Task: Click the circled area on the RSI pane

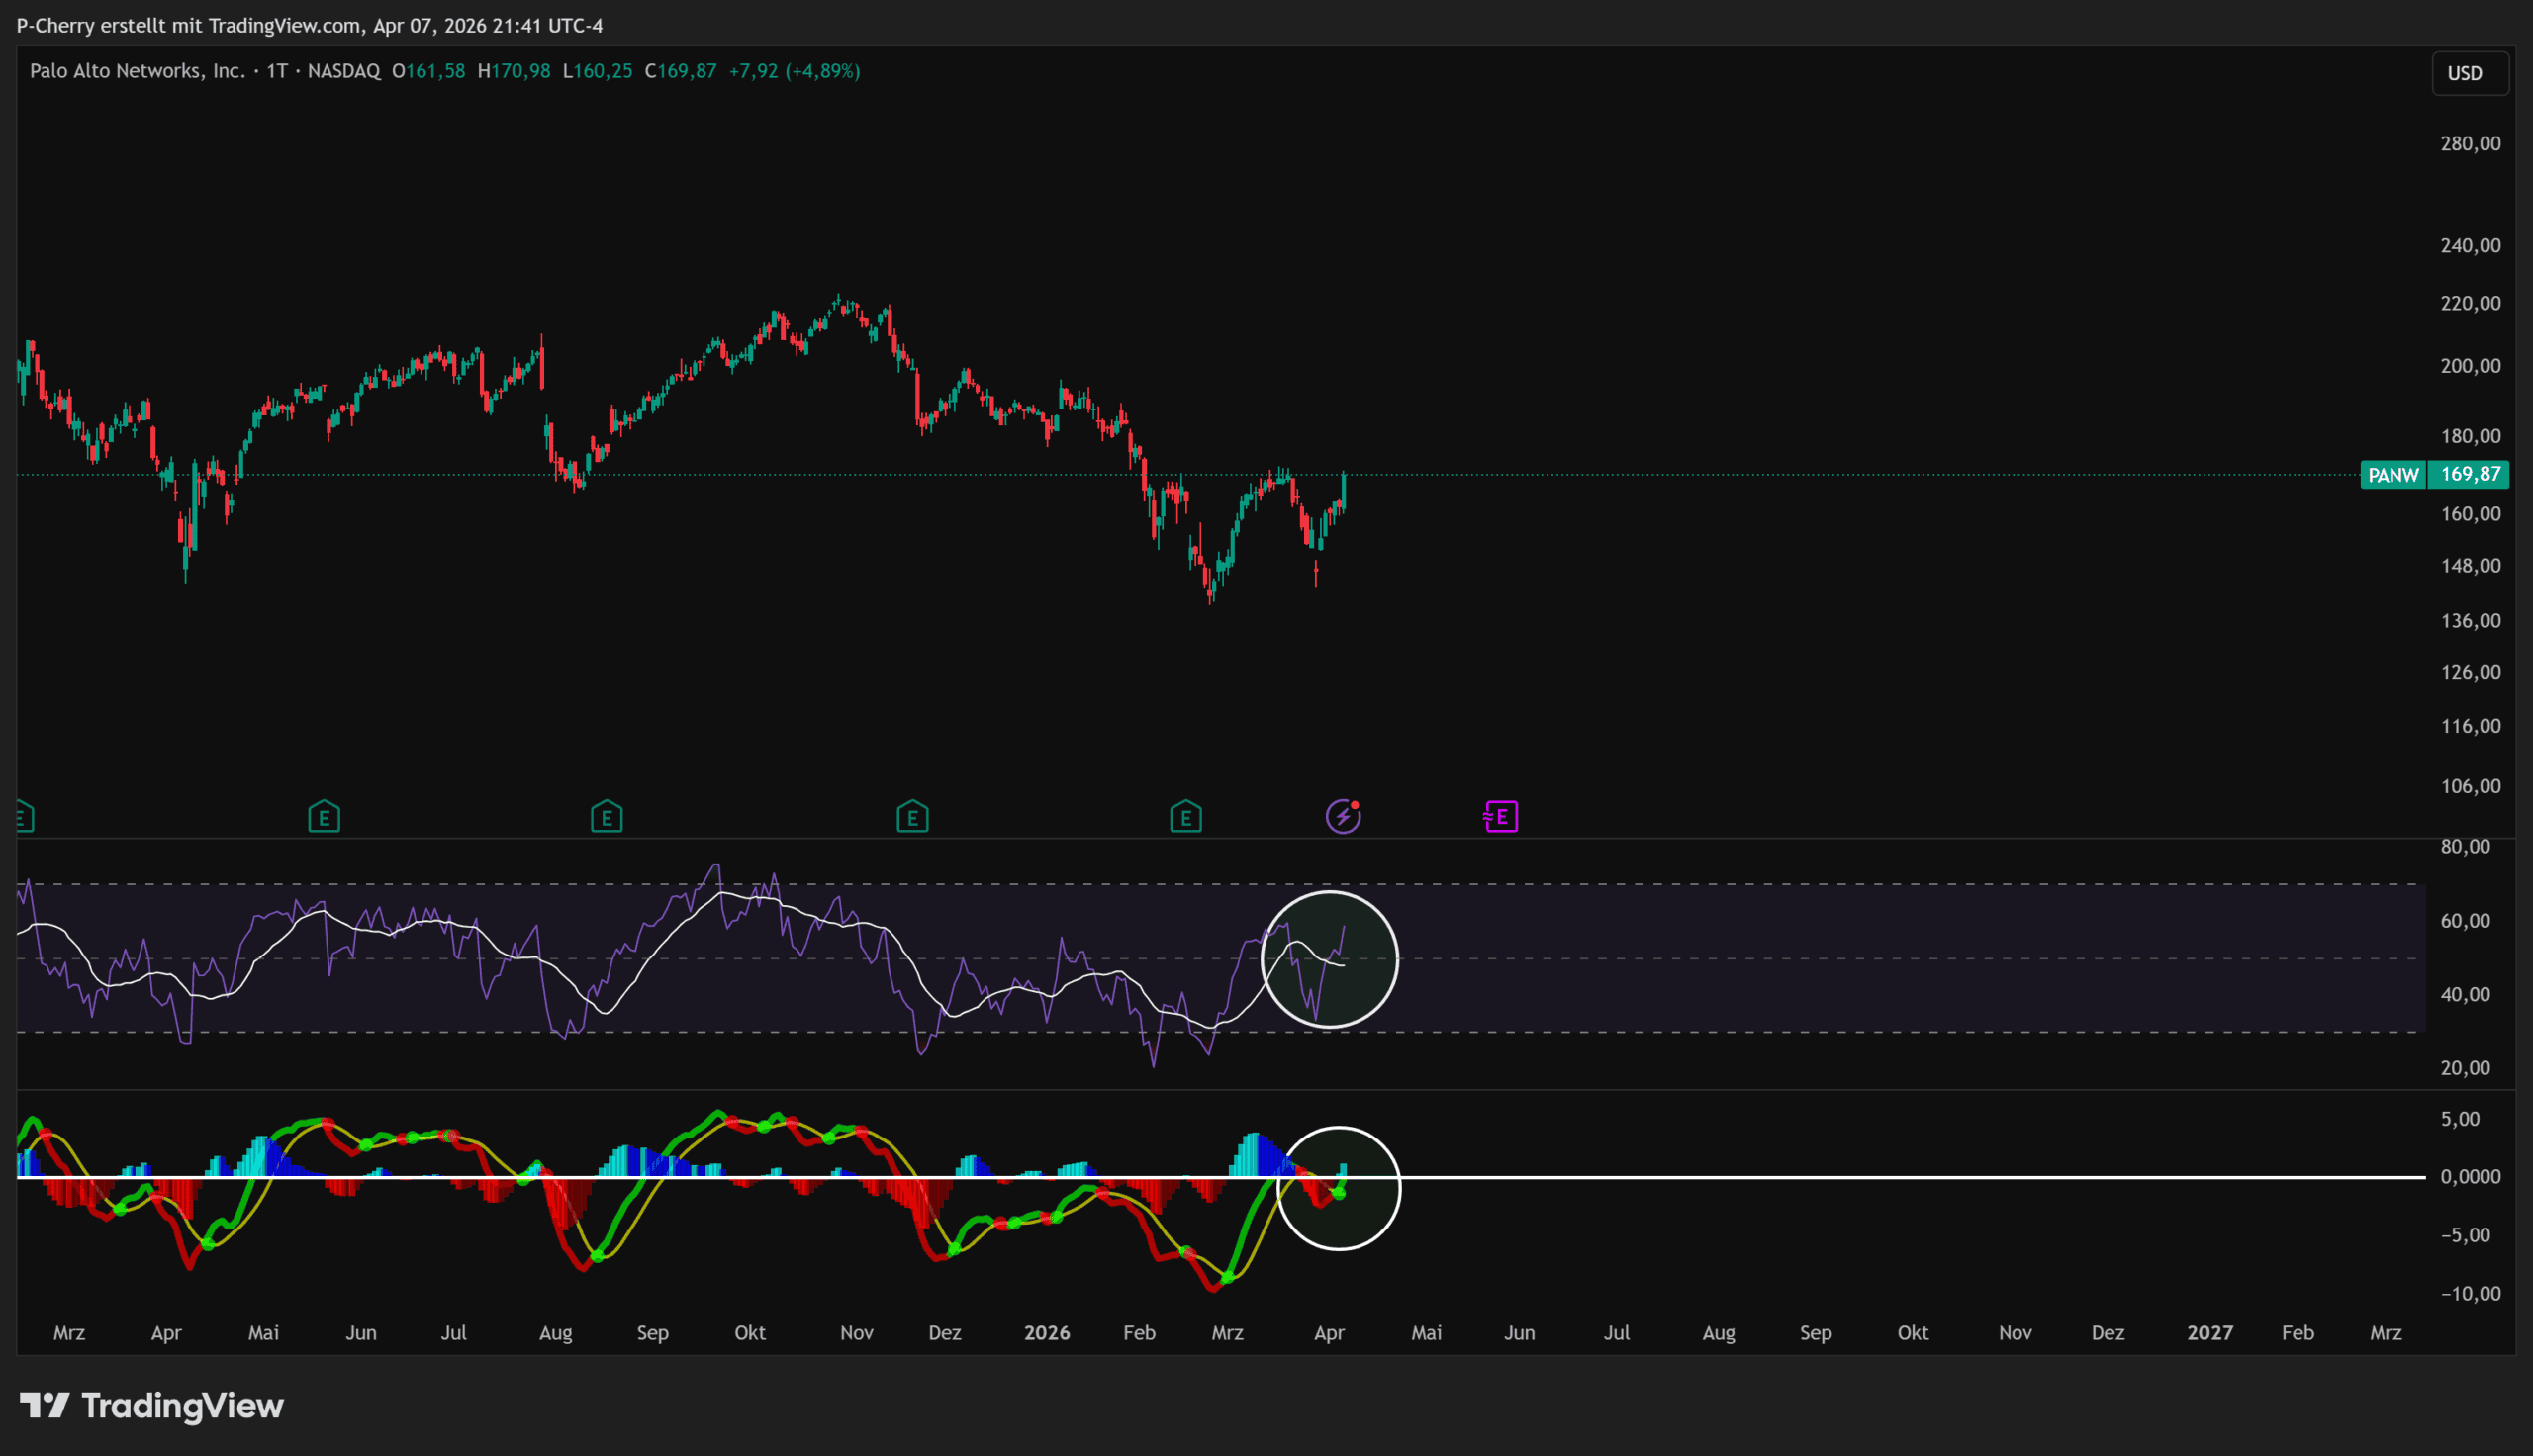Action: tap(1329, 959)
